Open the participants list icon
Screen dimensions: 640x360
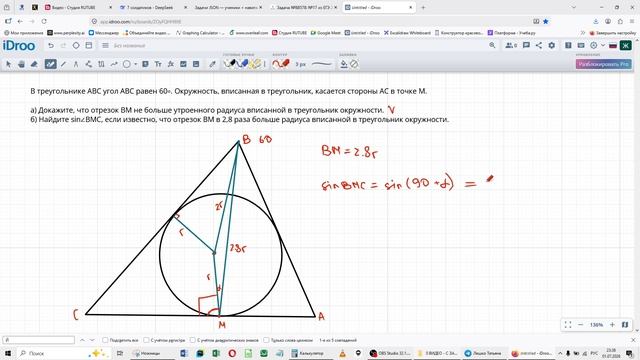click(511, 45)
